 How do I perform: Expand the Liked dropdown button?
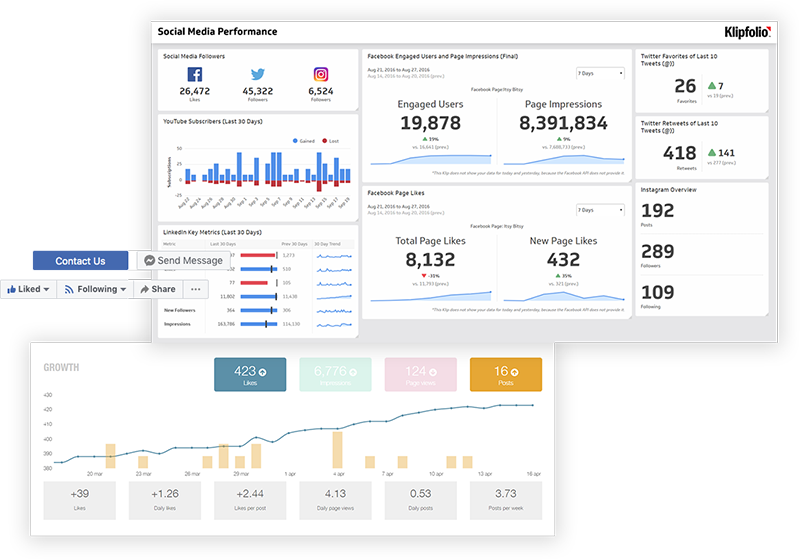(x=27, y=289)
